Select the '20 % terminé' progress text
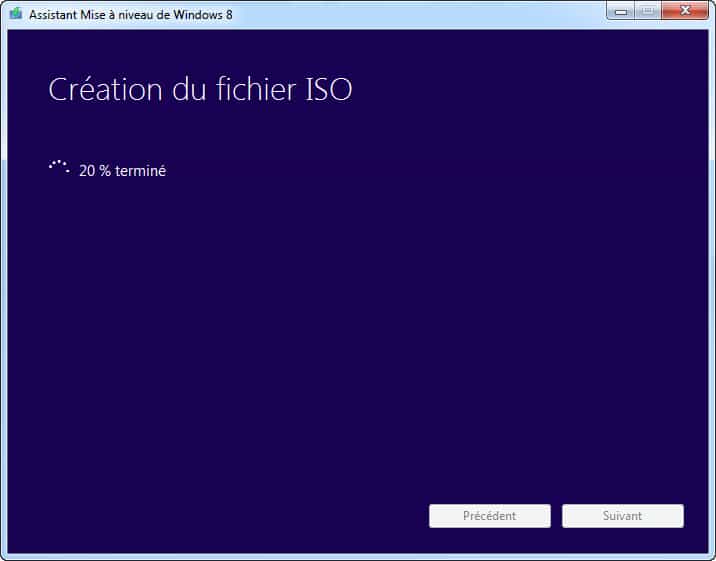716x561 pixels. [122, 171]
